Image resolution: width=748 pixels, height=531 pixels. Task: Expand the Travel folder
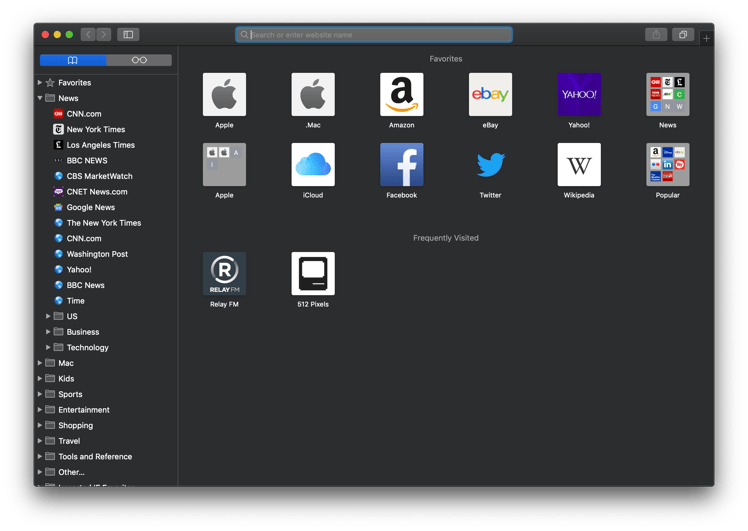pos(40,441)
